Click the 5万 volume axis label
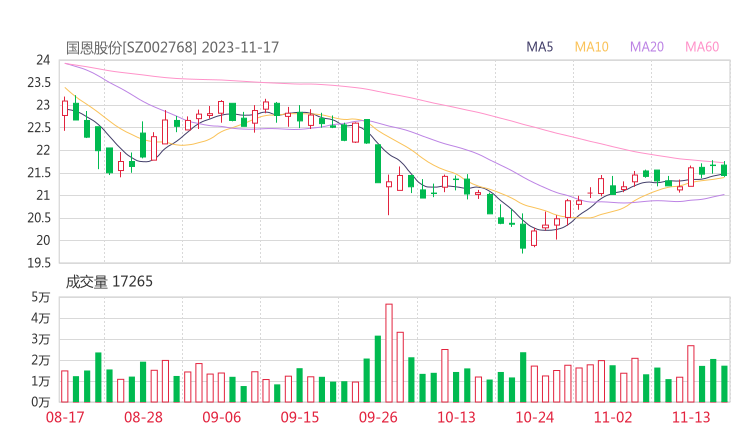The image size is (740, 440). tap(41, 297)
